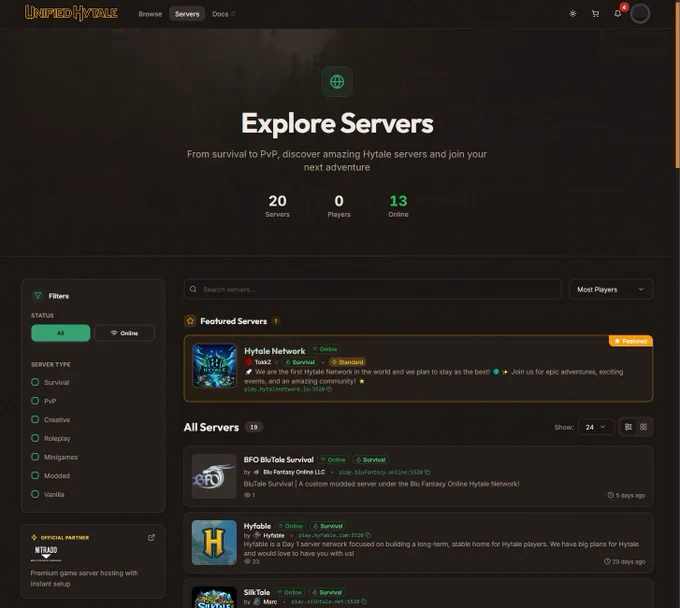
Task: Open the Most Players sort dropdown
Action: tap(611, 289)
